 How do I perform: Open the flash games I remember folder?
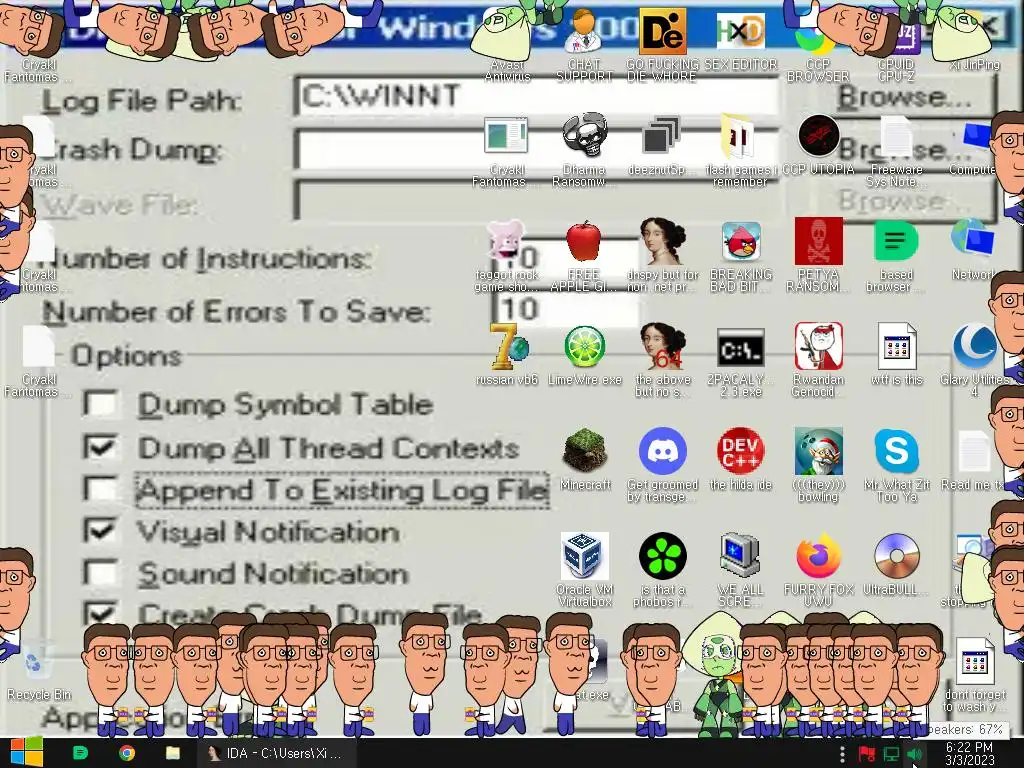click(x=739, y=137)
